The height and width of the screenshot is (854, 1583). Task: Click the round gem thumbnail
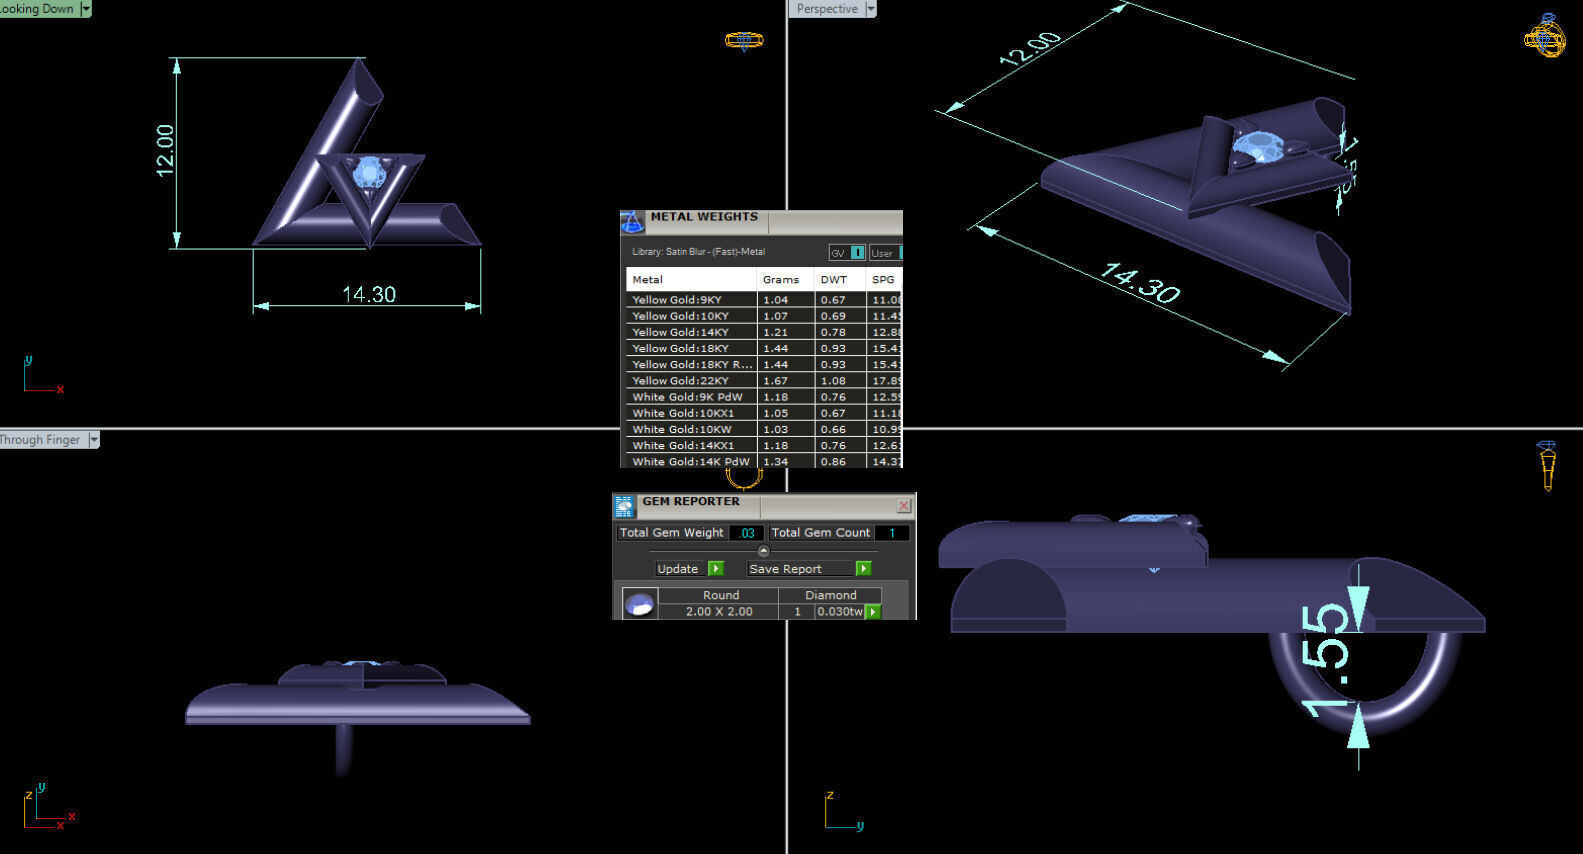point(639,603)
